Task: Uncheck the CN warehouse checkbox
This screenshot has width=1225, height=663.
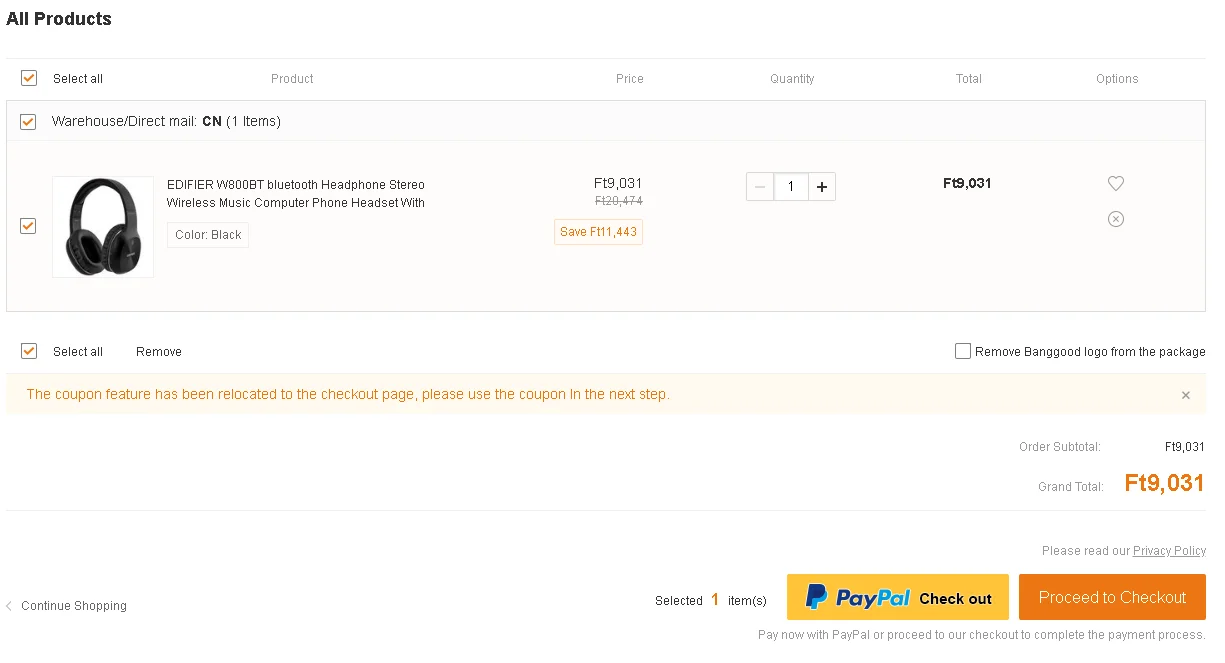Action: tap(29, 121)
